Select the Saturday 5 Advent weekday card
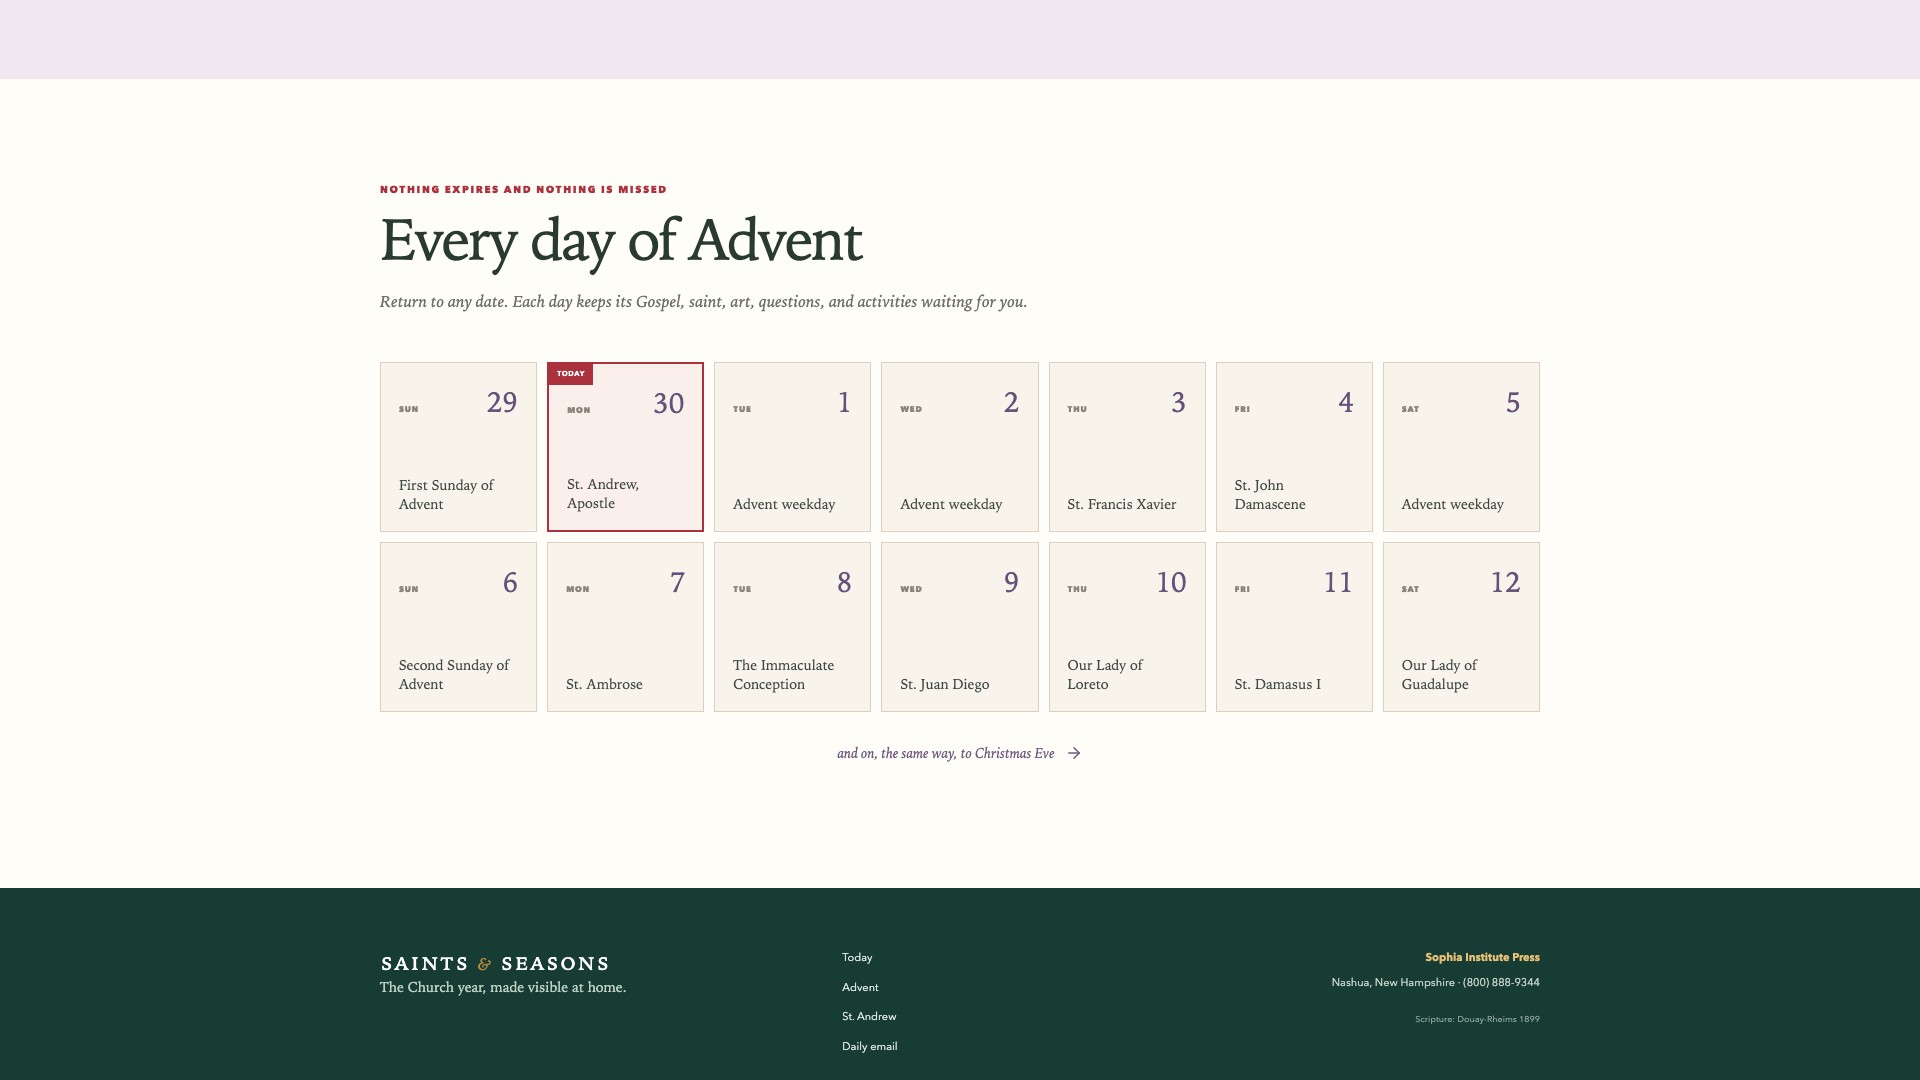Viewport: 1920px width, 1080px height. [x=1461, y=447]
